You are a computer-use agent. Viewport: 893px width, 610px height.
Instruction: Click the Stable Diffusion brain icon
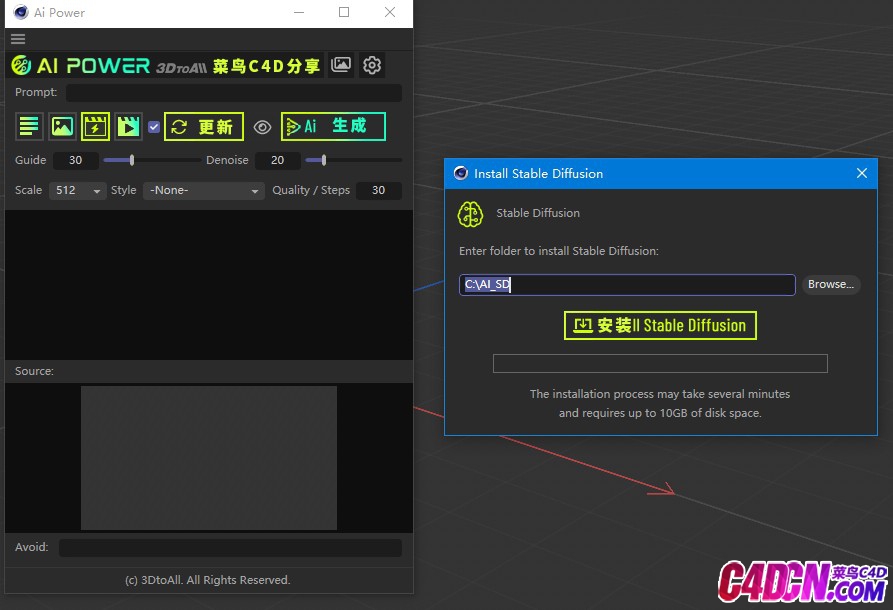point(470,214)
